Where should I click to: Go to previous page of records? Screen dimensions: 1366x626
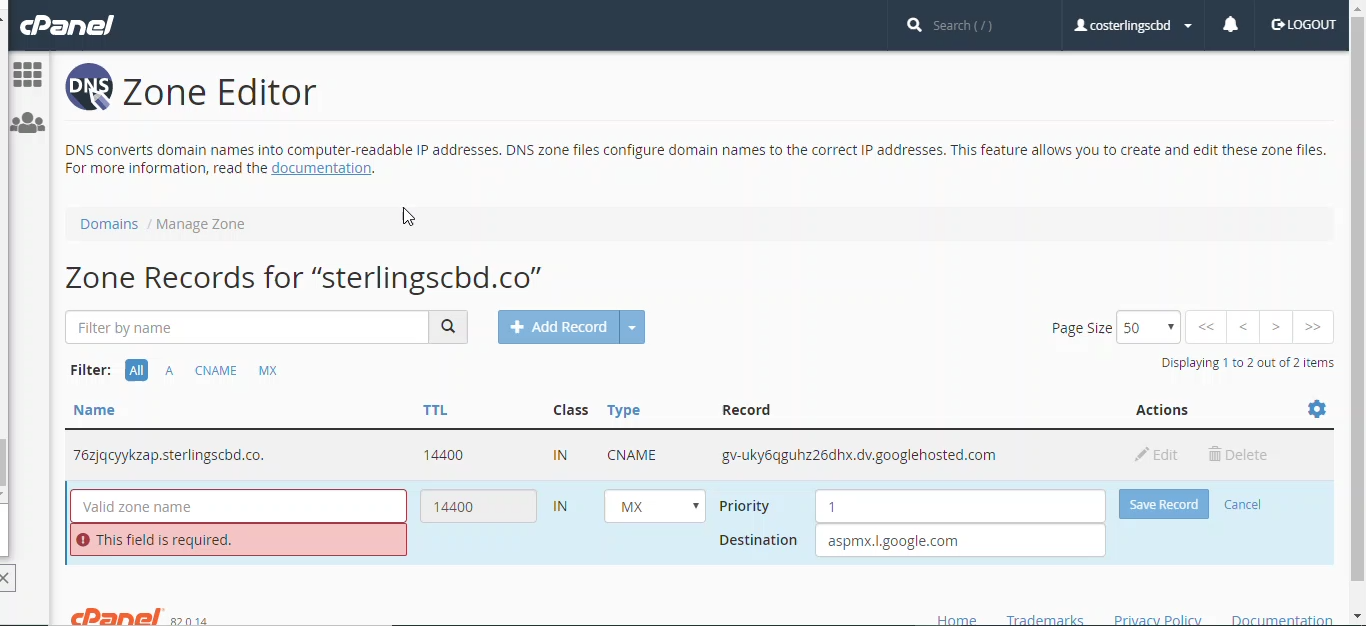point(1243,327)
